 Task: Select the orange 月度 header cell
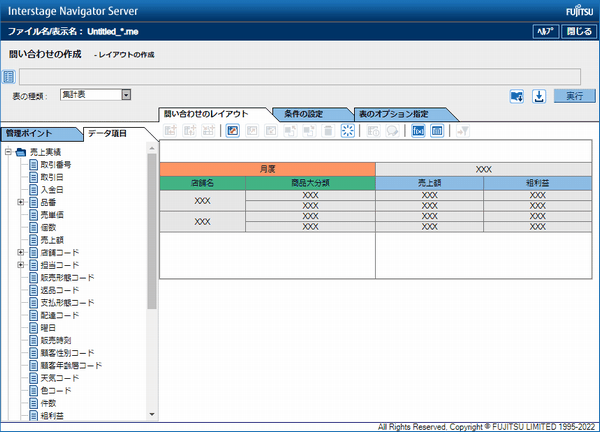[267, 169]
